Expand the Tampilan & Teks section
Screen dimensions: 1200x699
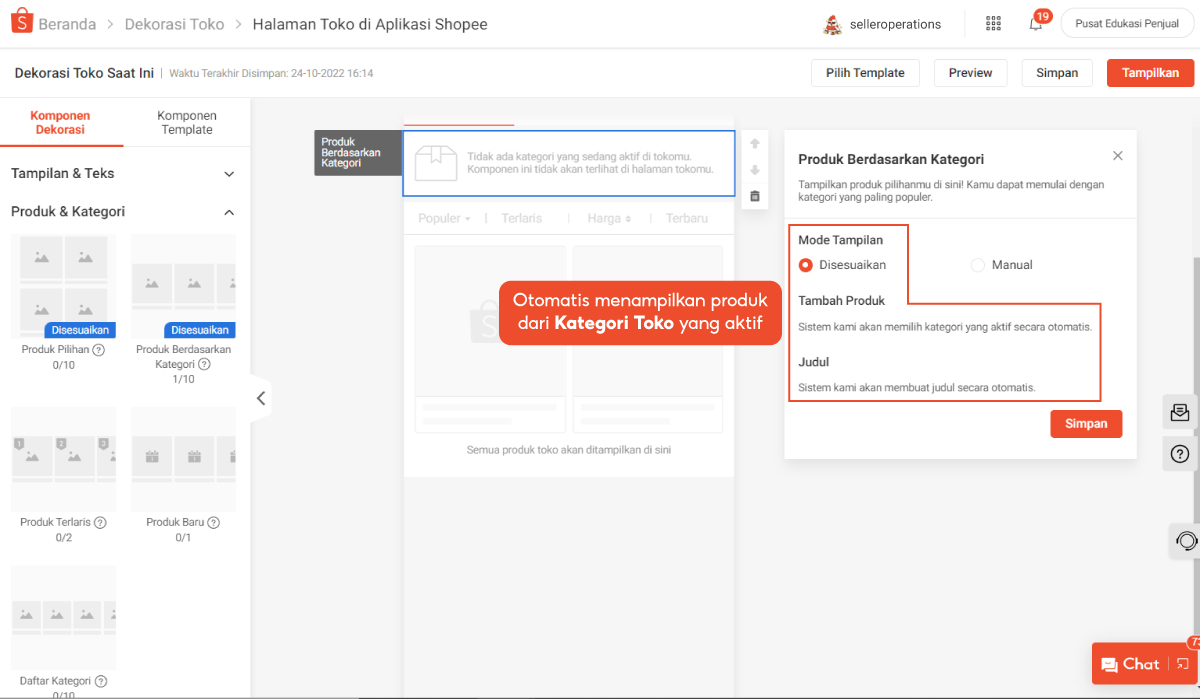[x=229, y=174]
